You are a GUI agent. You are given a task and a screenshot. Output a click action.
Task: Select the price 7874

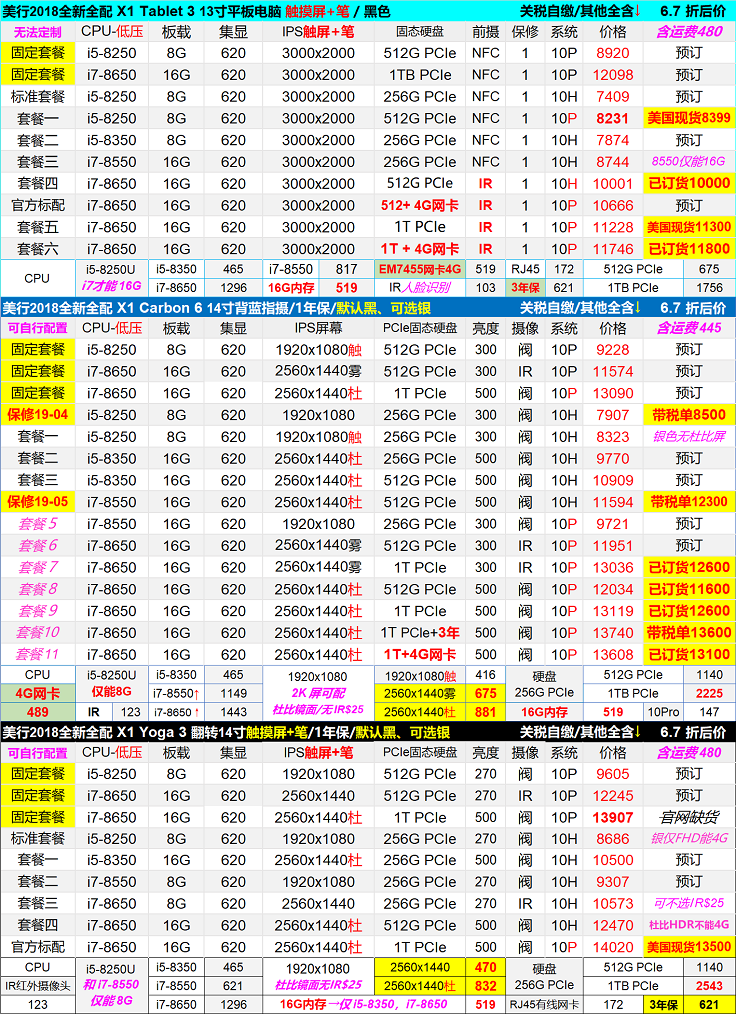[x=612, y=140]
